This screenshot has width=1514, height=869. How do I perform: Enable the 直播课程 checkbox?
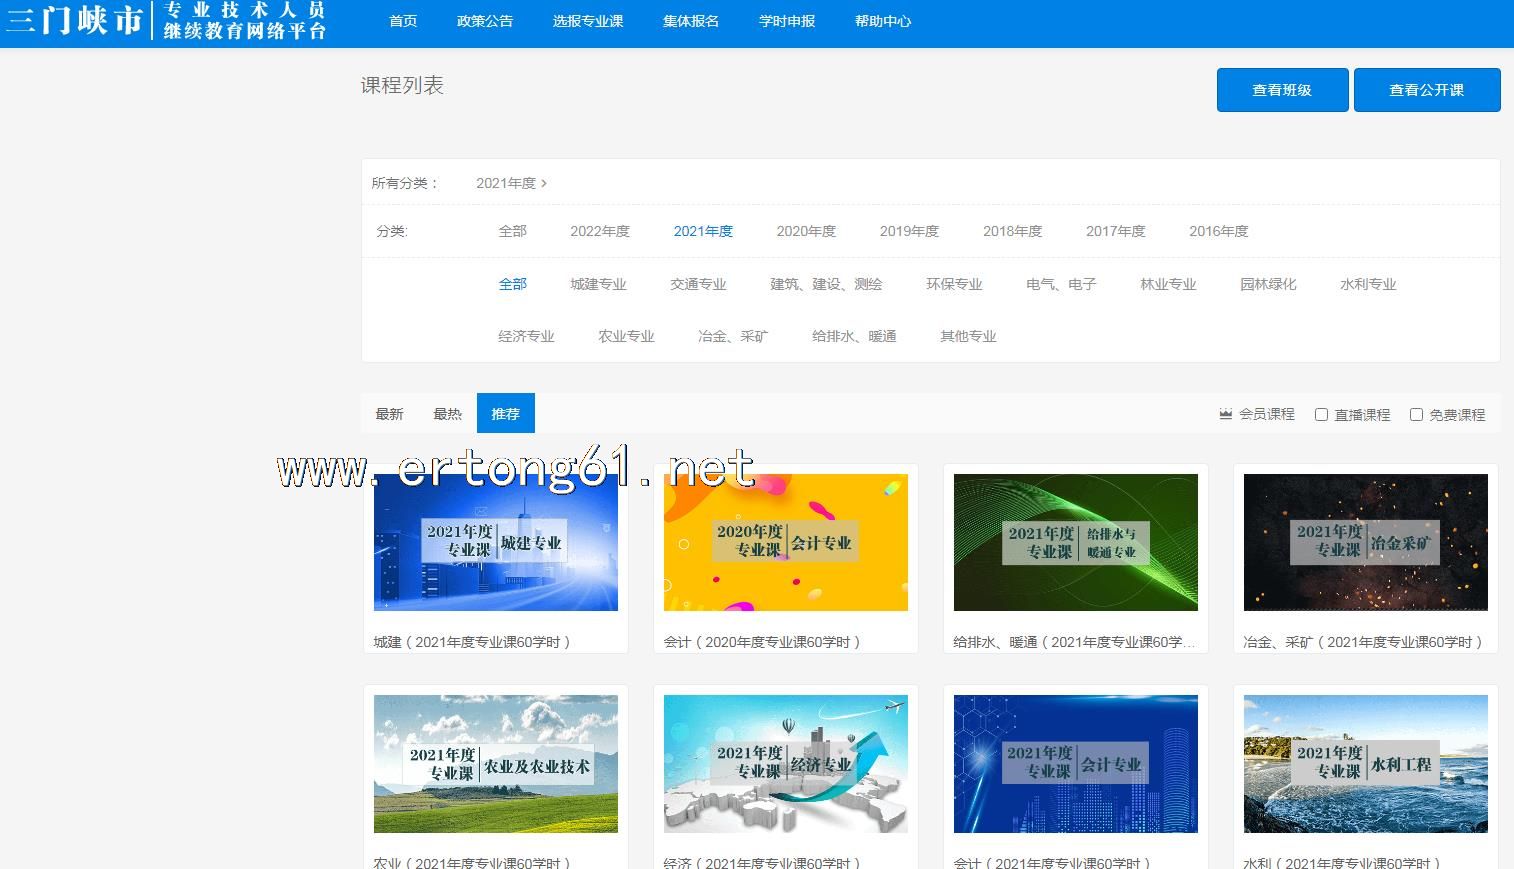[1321, 414]
